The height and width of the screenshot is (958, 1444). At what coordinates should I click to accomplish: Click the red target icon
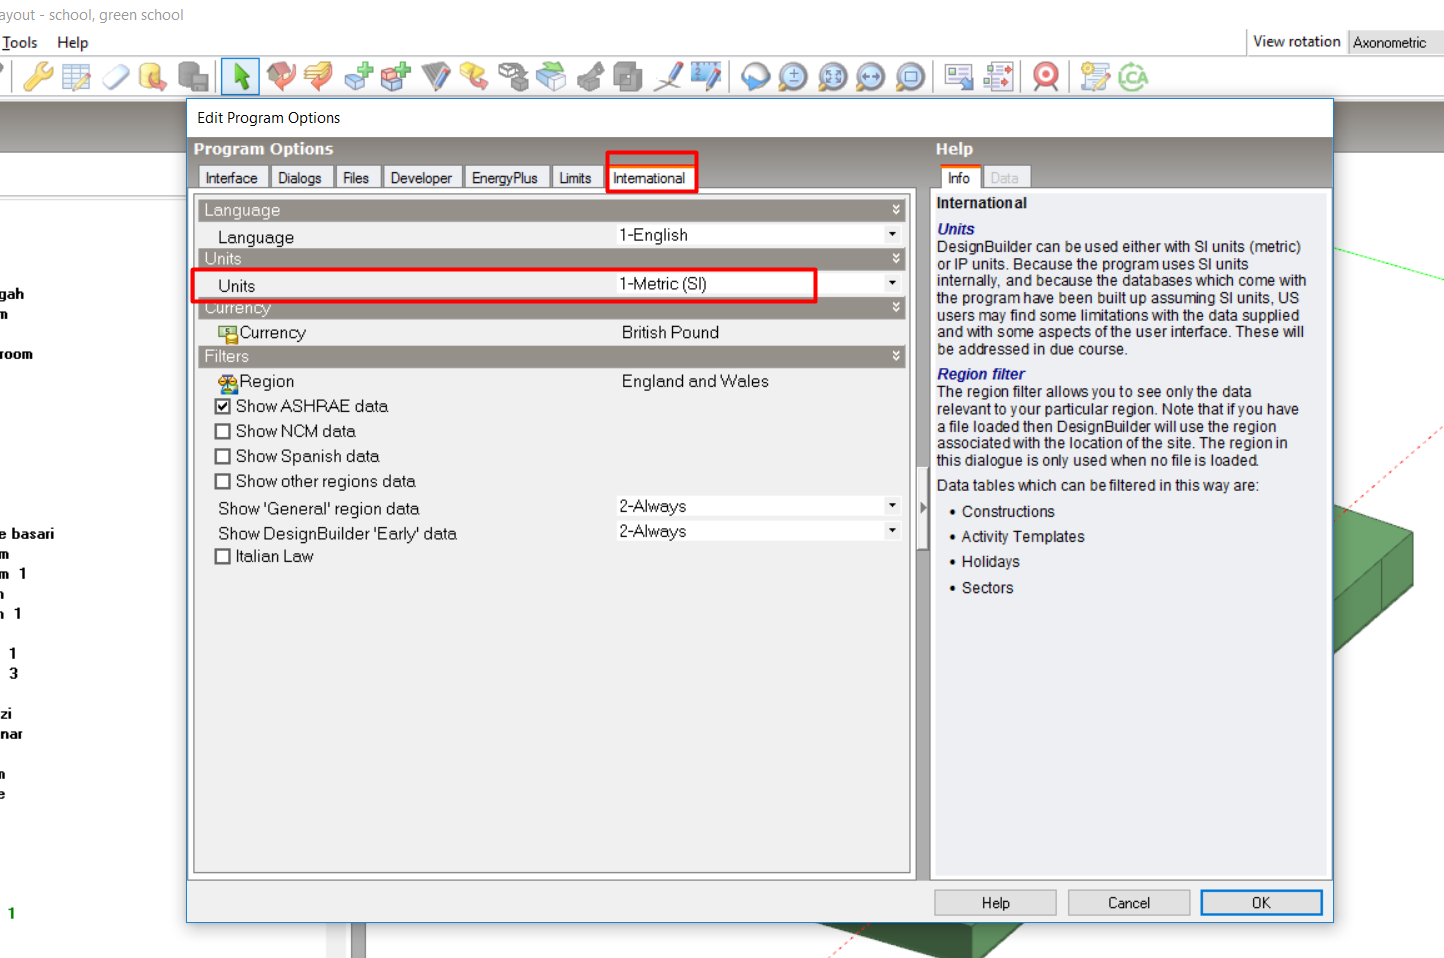pos(1046,77)
